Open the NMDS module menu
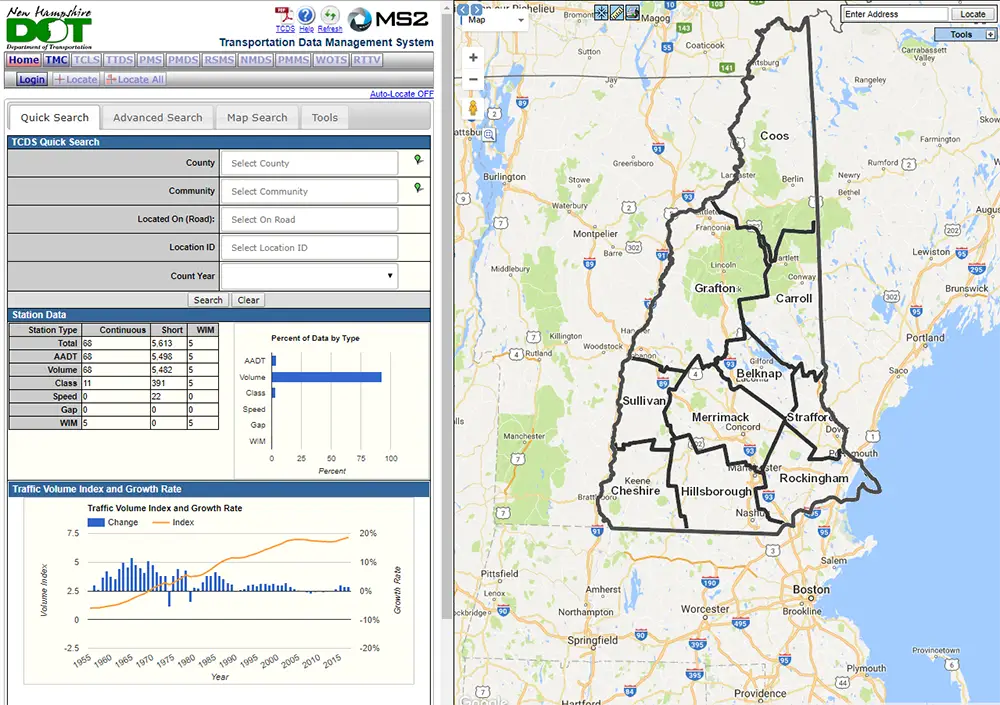This screenshot has height=705, width=1000. [256, 60]
